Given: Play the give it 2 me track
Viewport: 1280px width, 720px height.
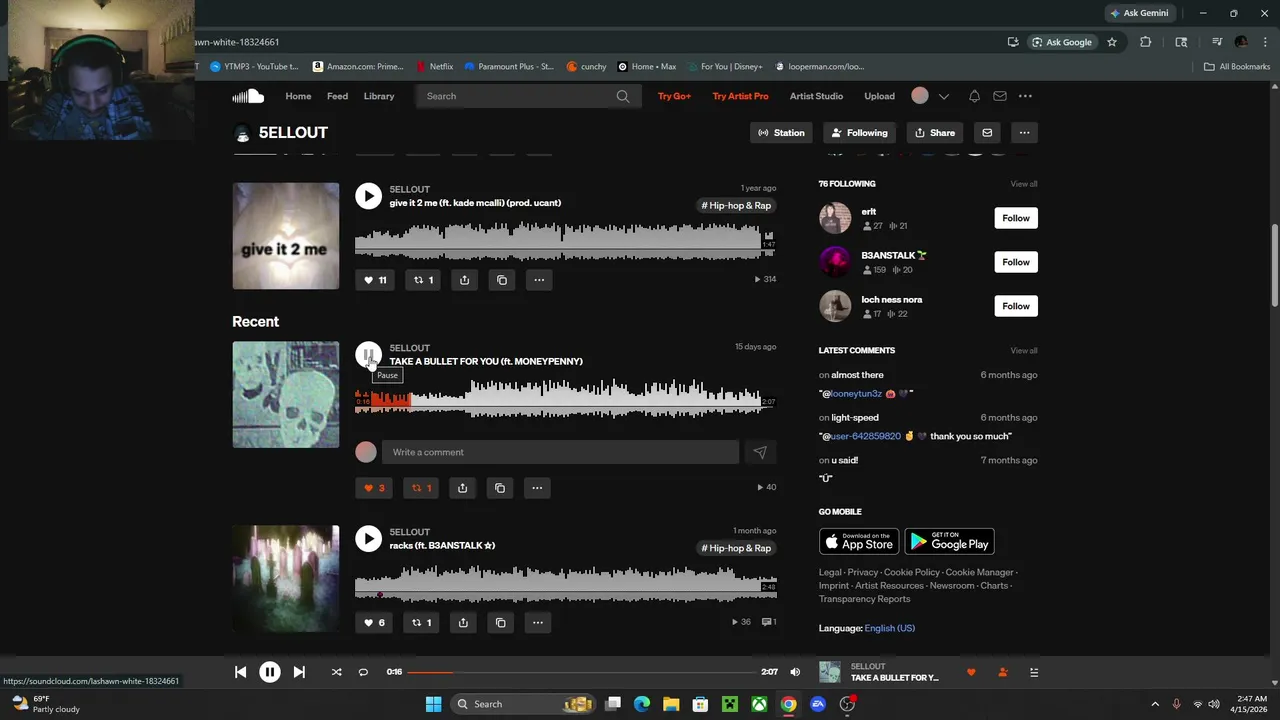Looking at the screenshot, I should coord(368,196).
